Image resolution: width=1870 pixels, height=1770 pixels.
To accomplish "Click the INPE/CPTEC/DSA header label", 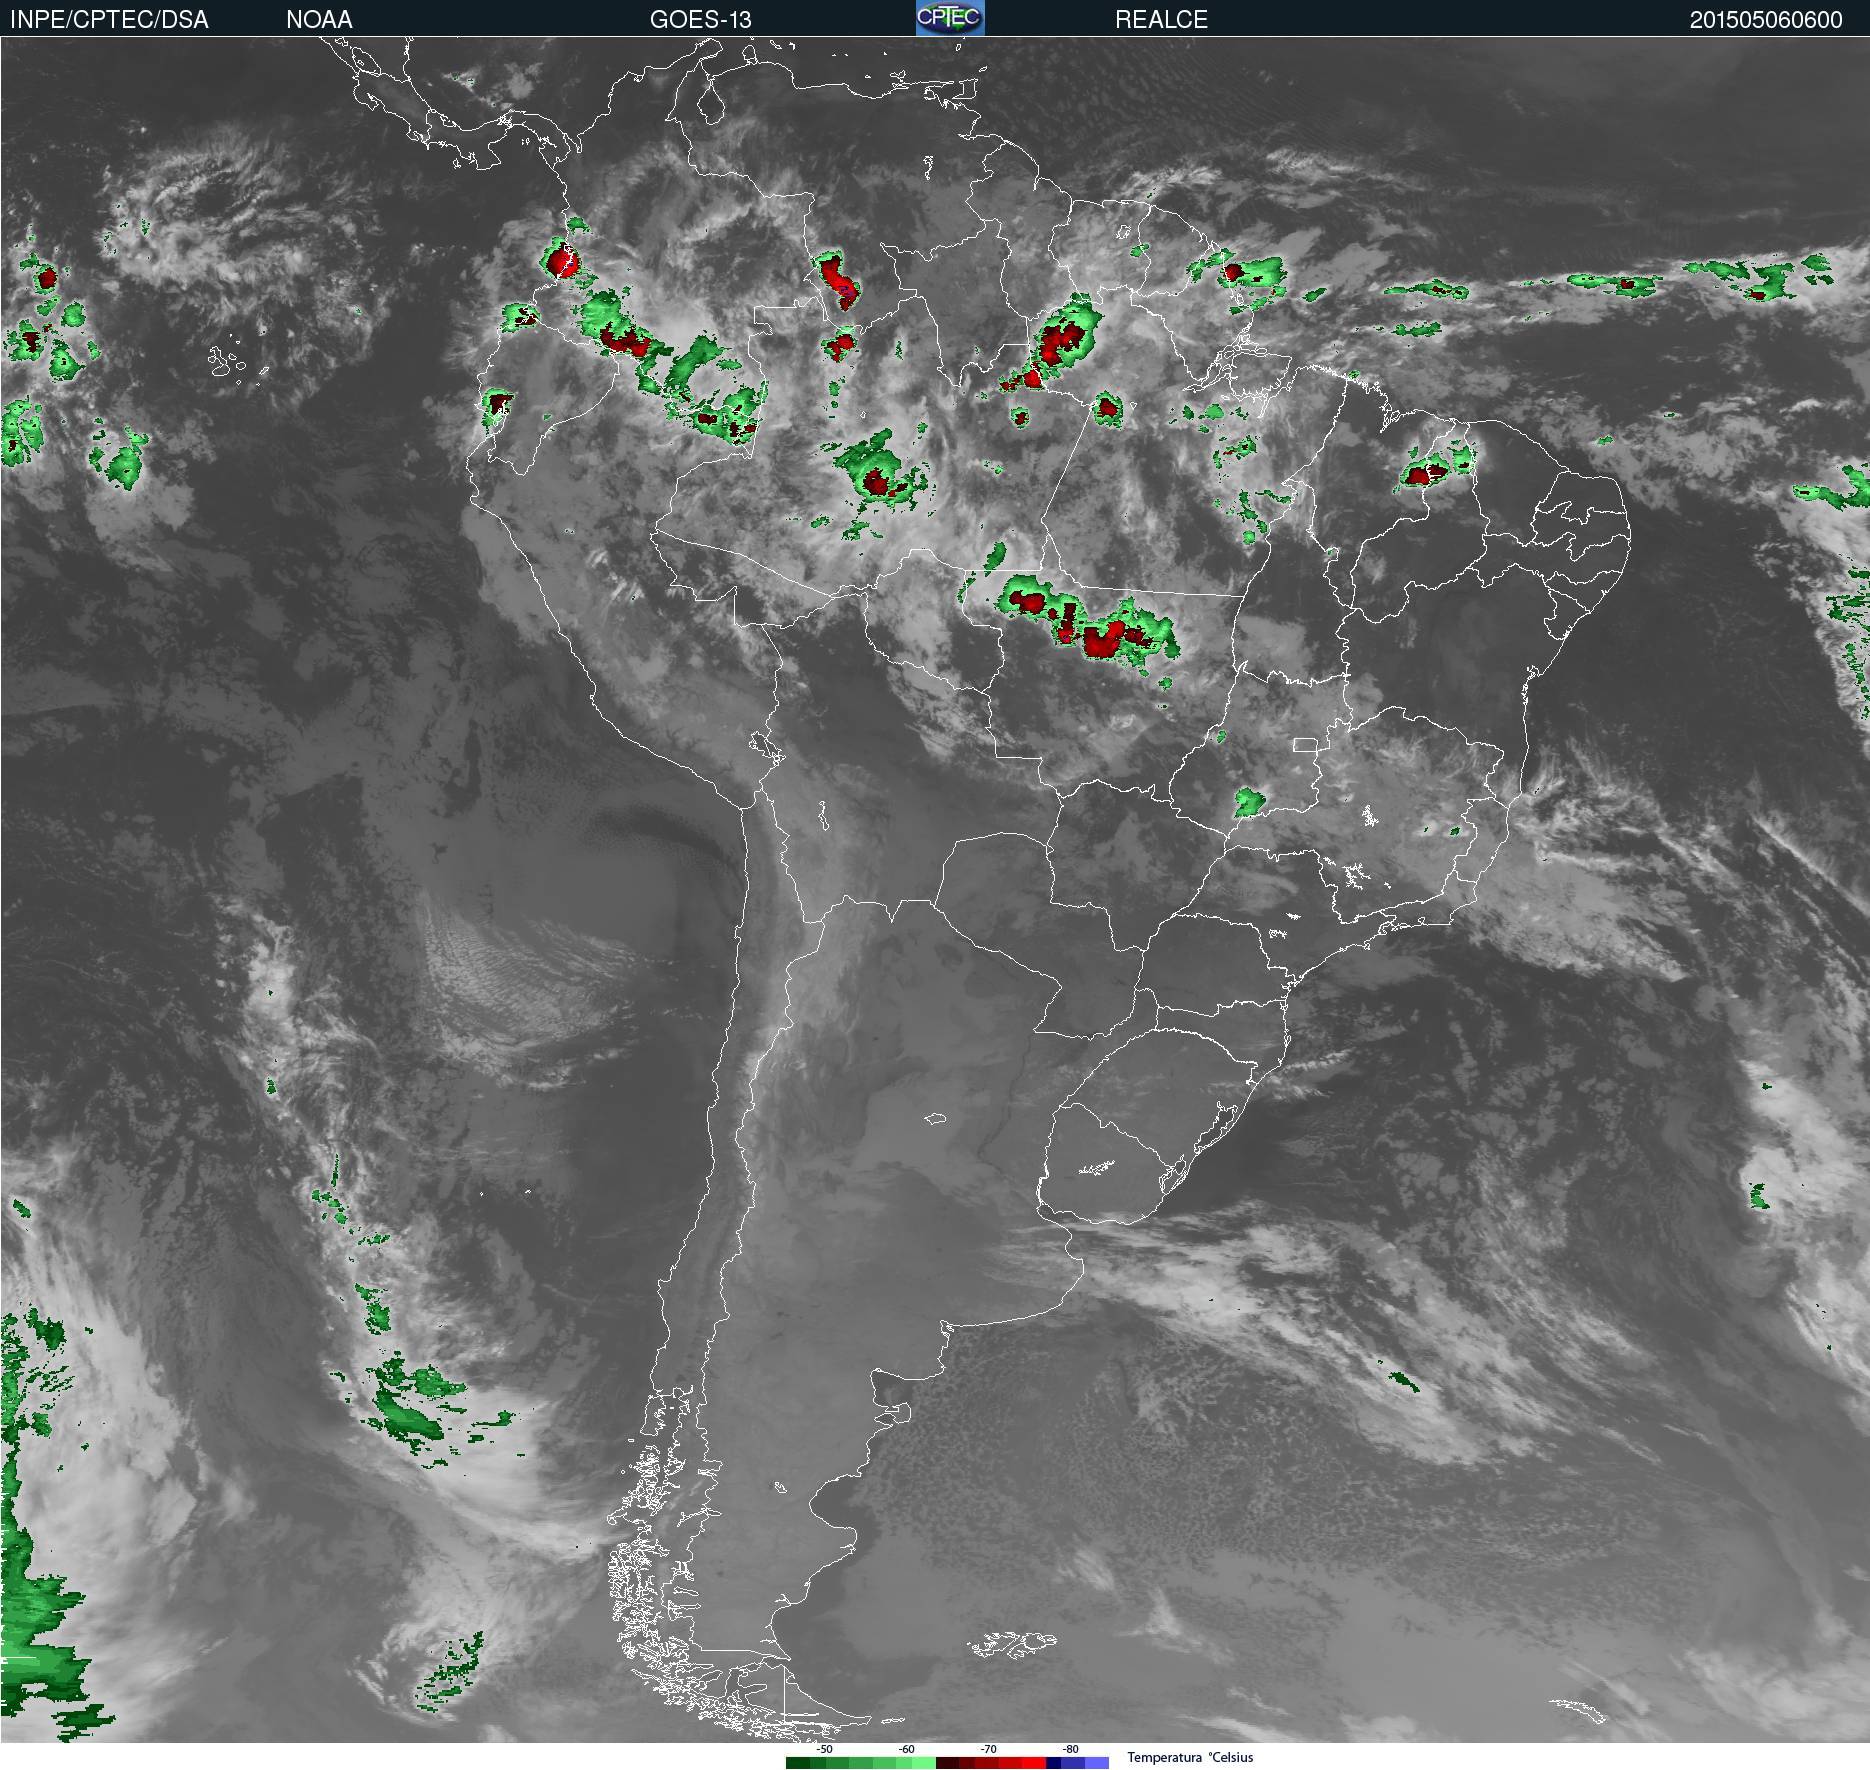I will tap(109, 20).
